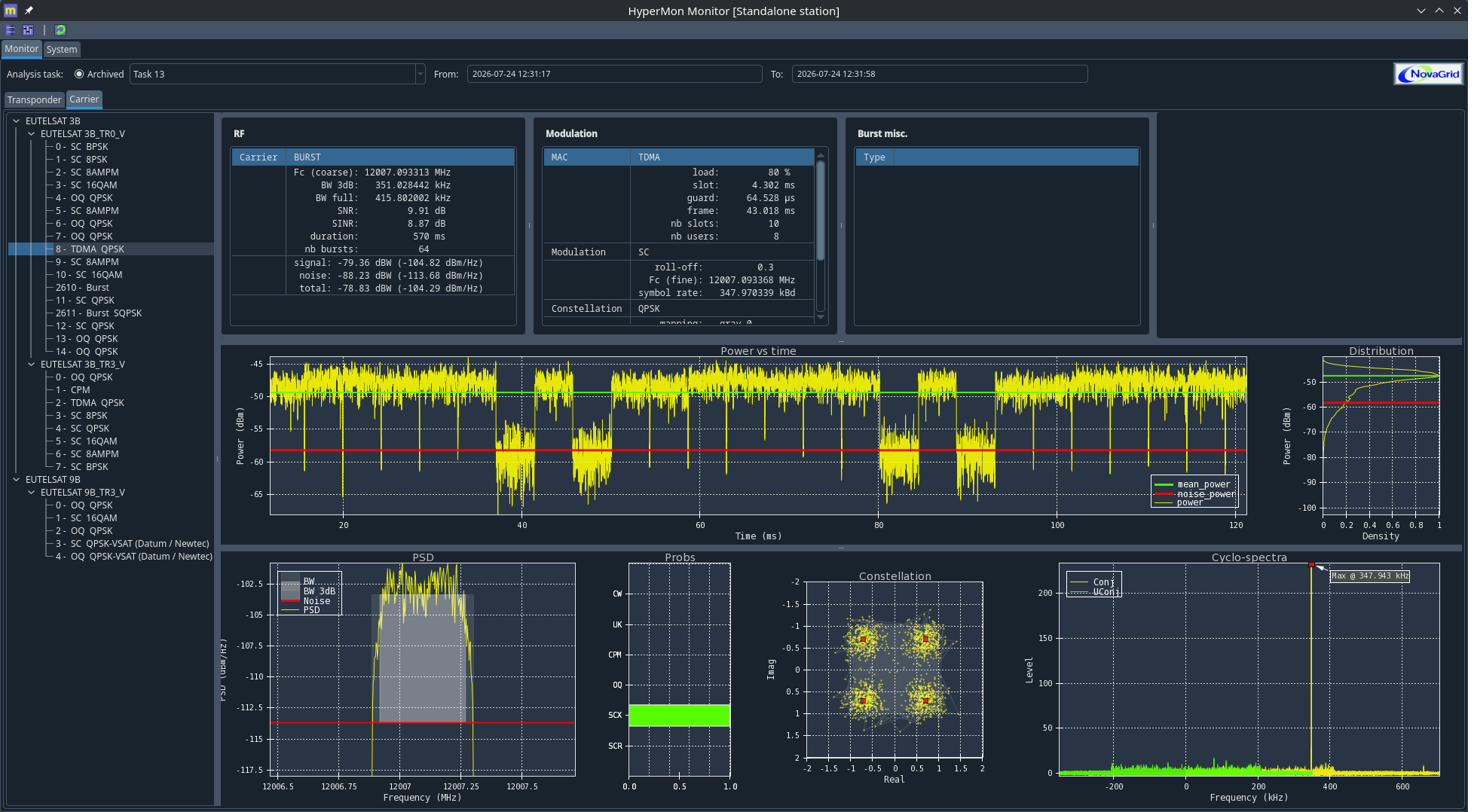Collapse the EUTELSAT 9B tree node
Screen dimensions: 1484x812
(x=17, y=479)
